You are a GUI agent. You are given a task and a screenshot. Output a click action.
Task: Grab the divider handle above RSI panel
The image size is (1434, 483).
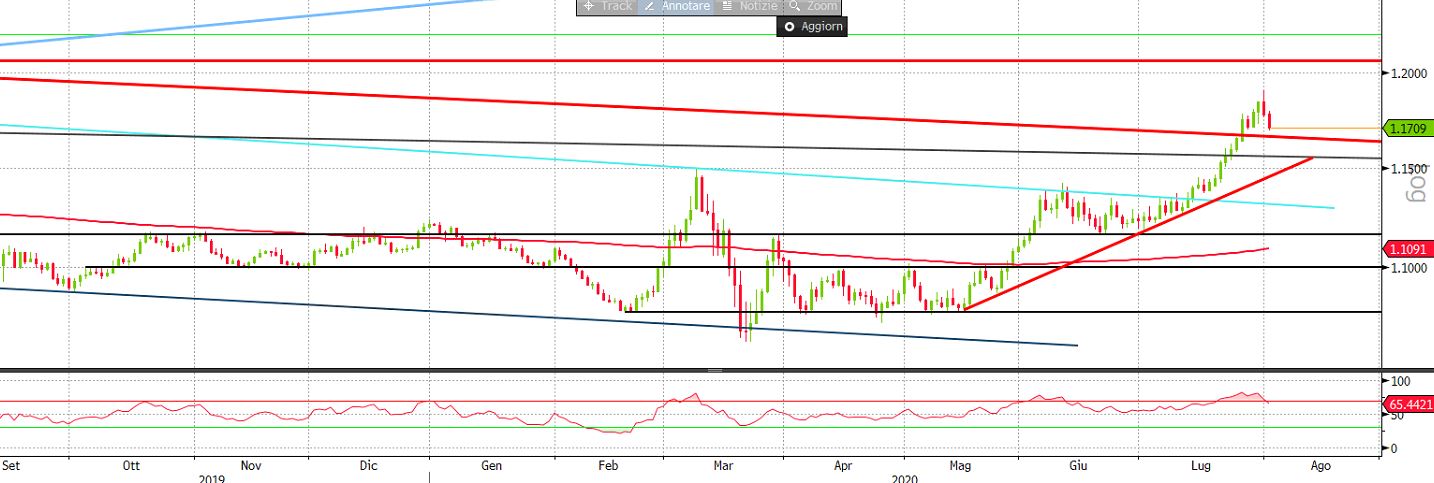click(715, 370)
